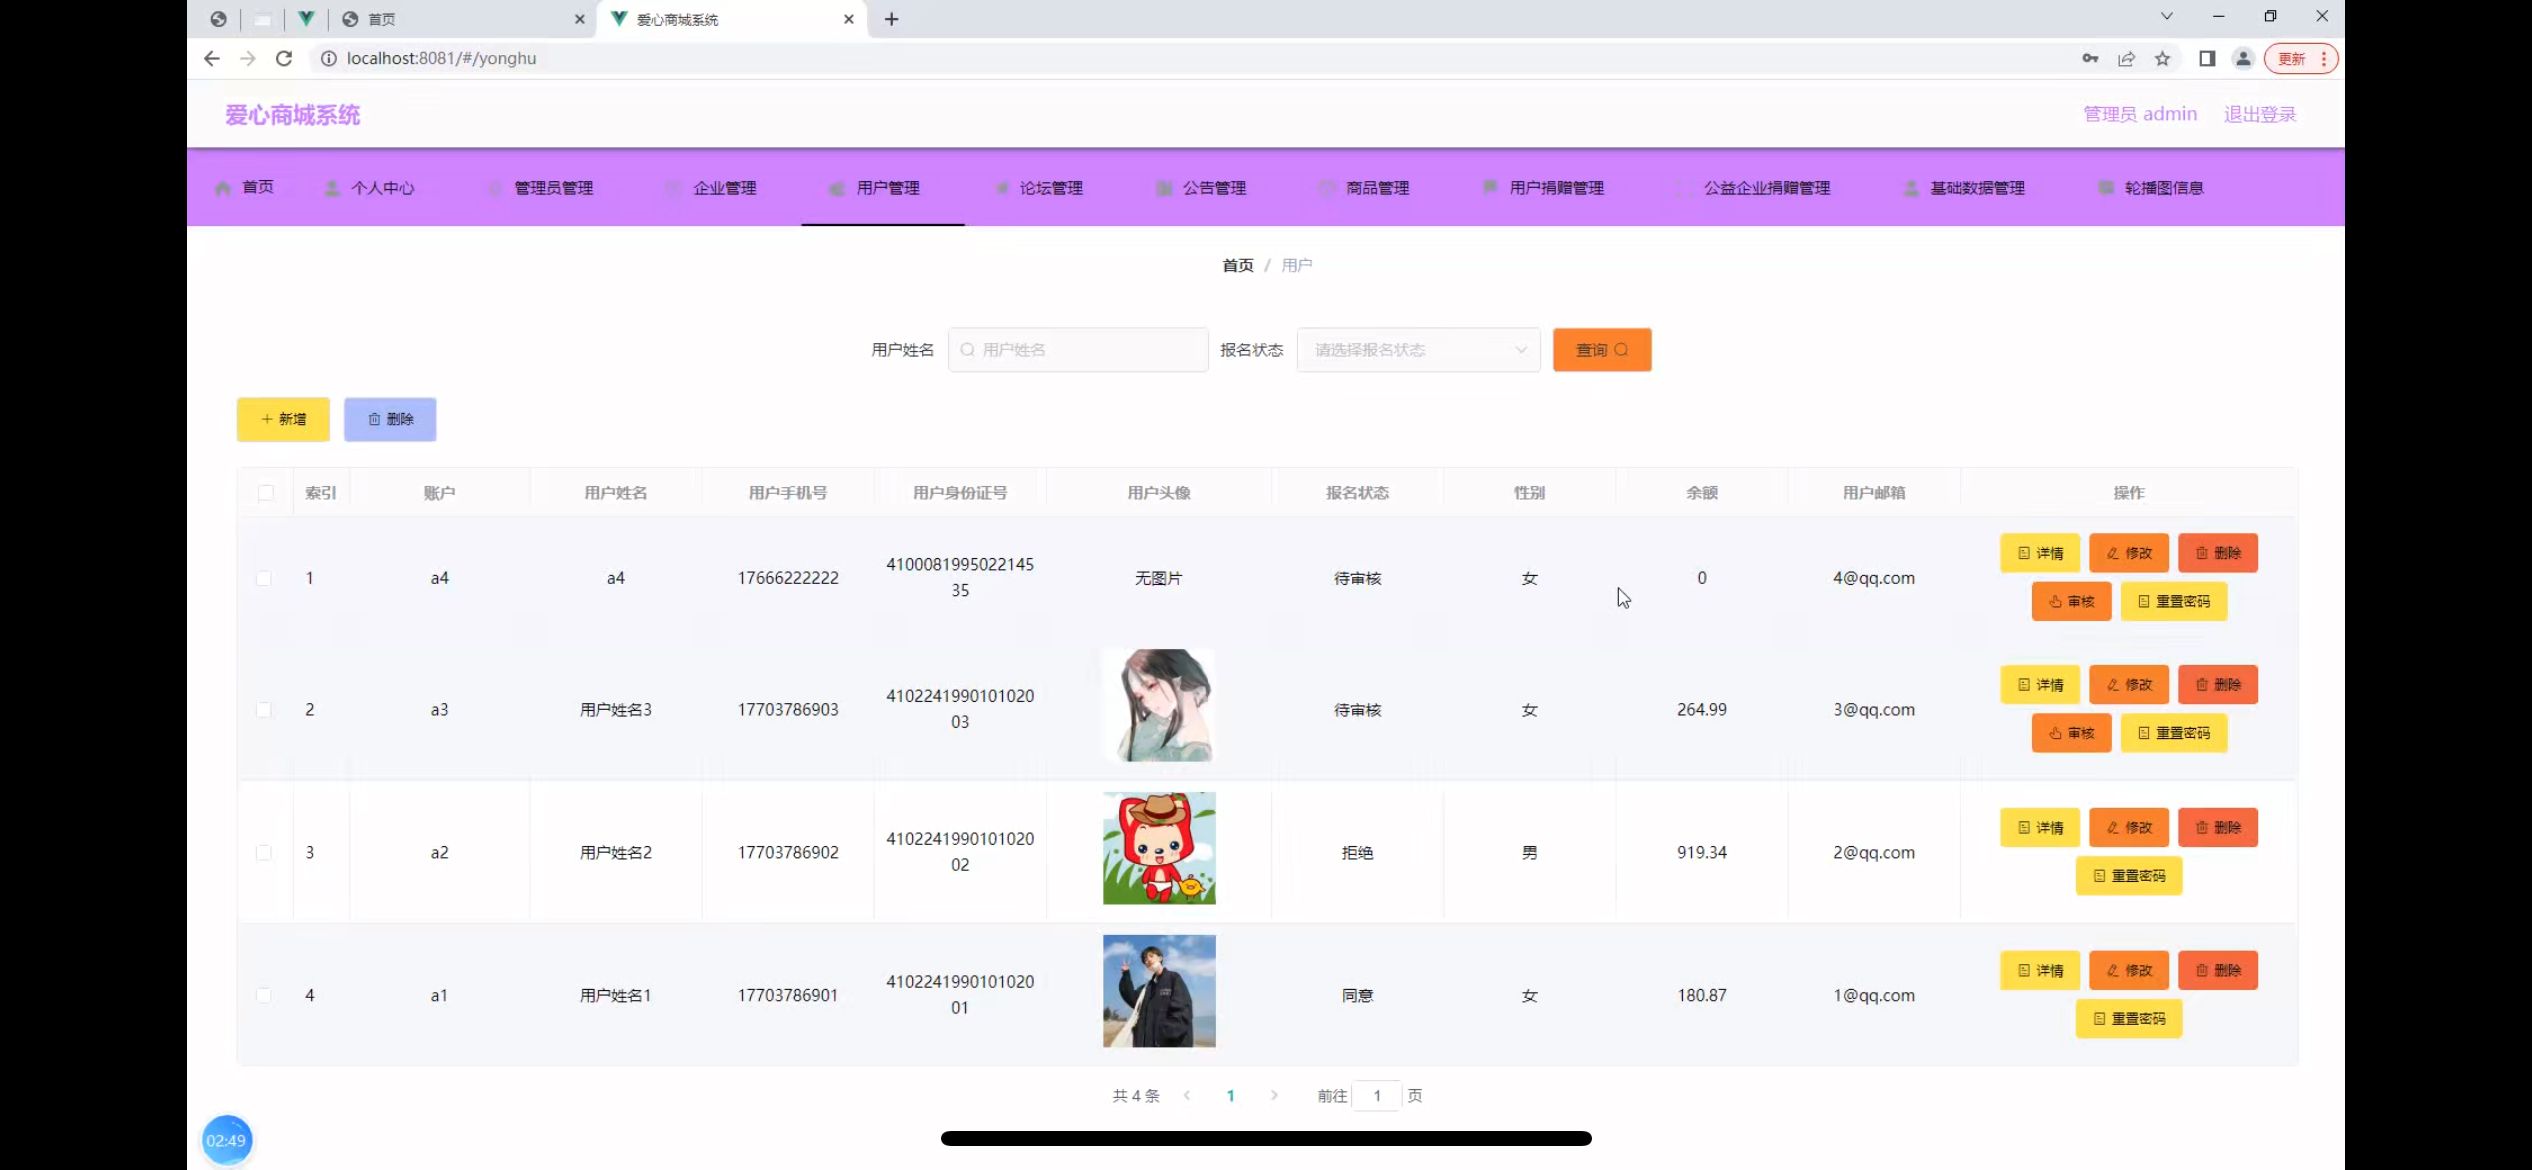Close the 首页 browser tab
2532x1170 pixels.
click(579, 19)
